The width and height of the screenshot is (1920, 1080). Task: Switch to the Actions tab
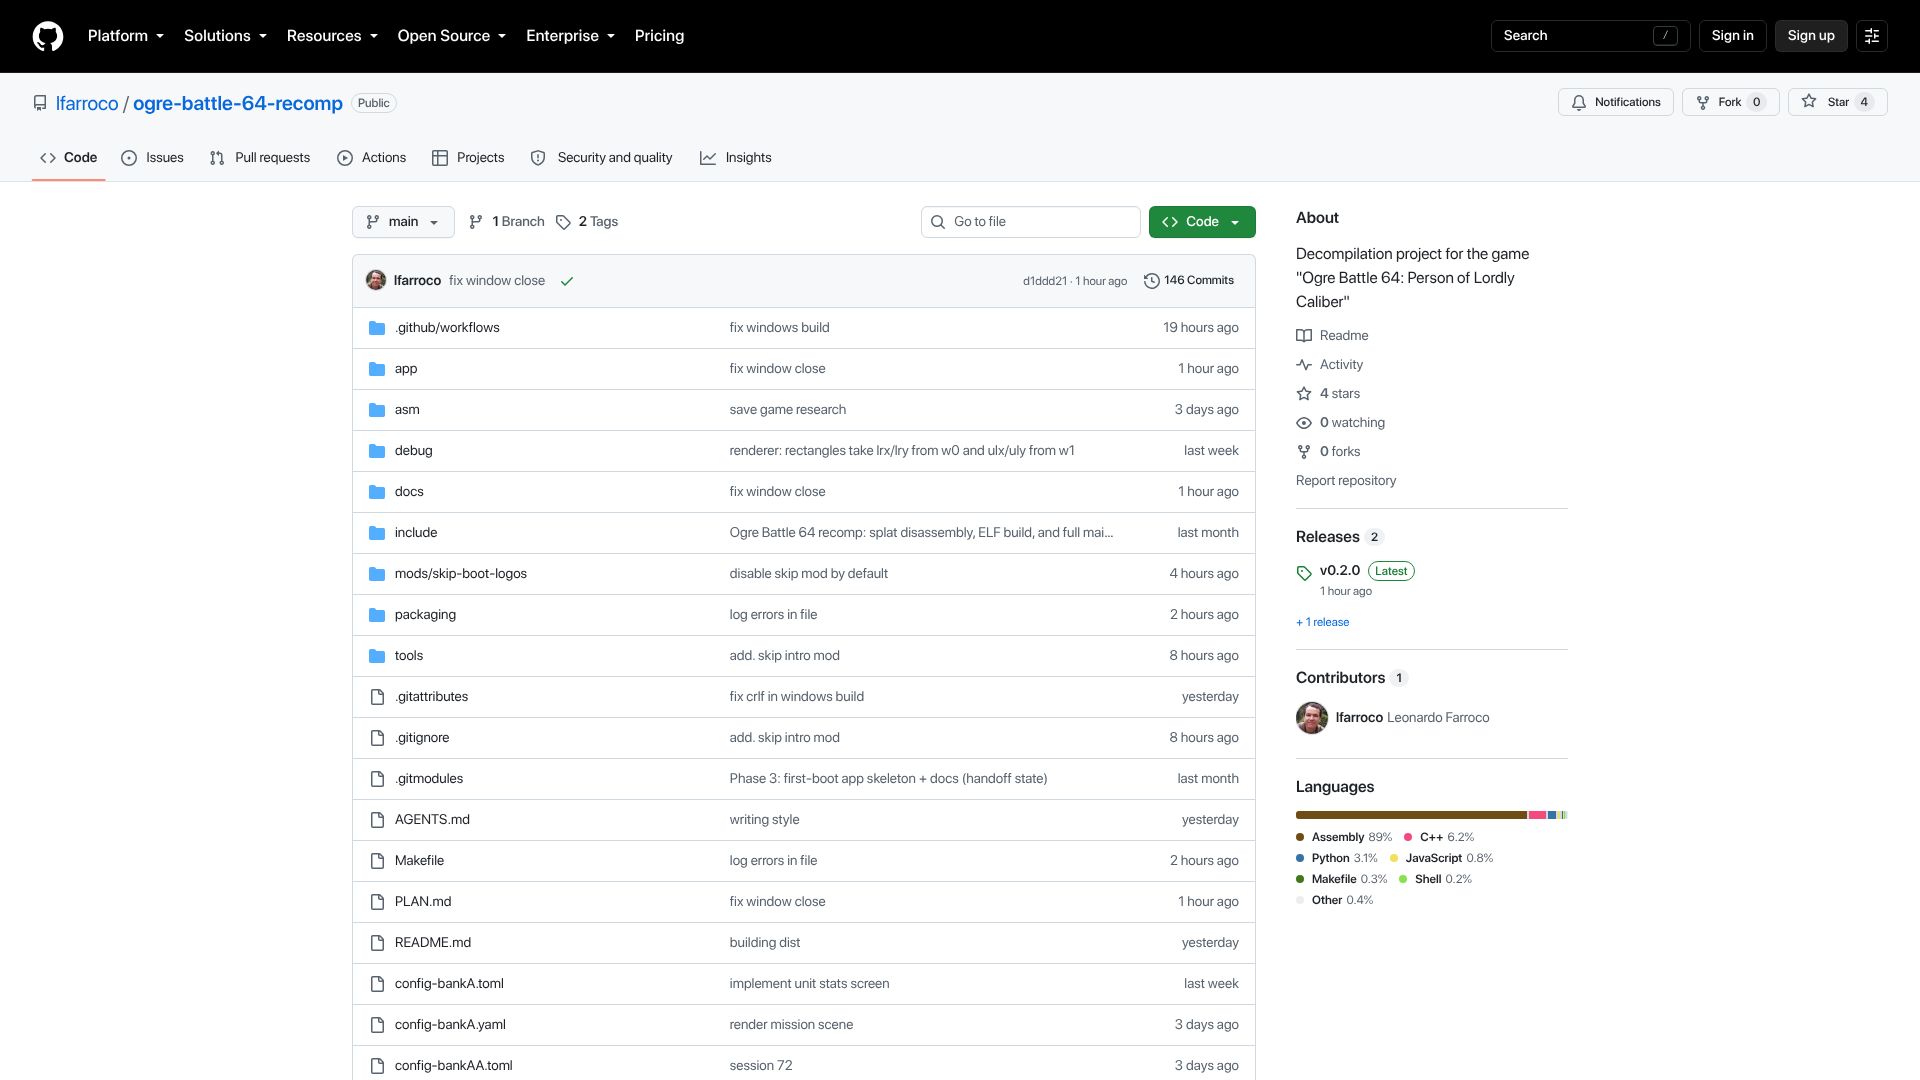coord(372,158)
